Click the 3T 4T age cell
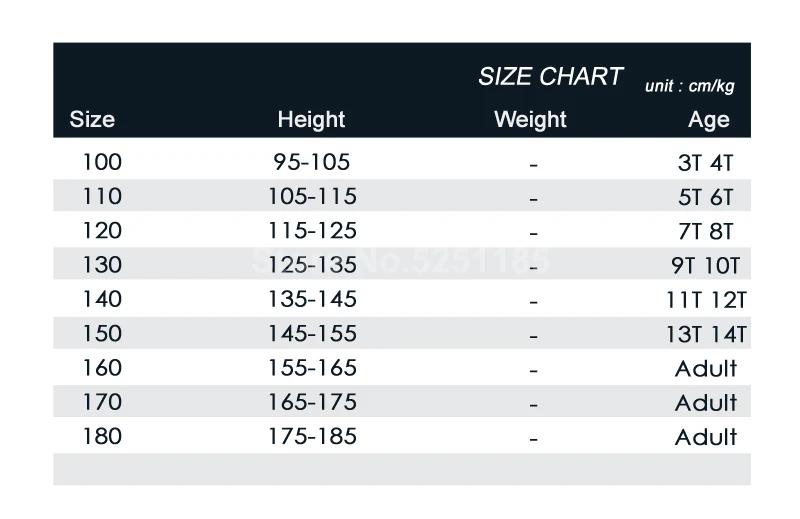 coord(706,163)
